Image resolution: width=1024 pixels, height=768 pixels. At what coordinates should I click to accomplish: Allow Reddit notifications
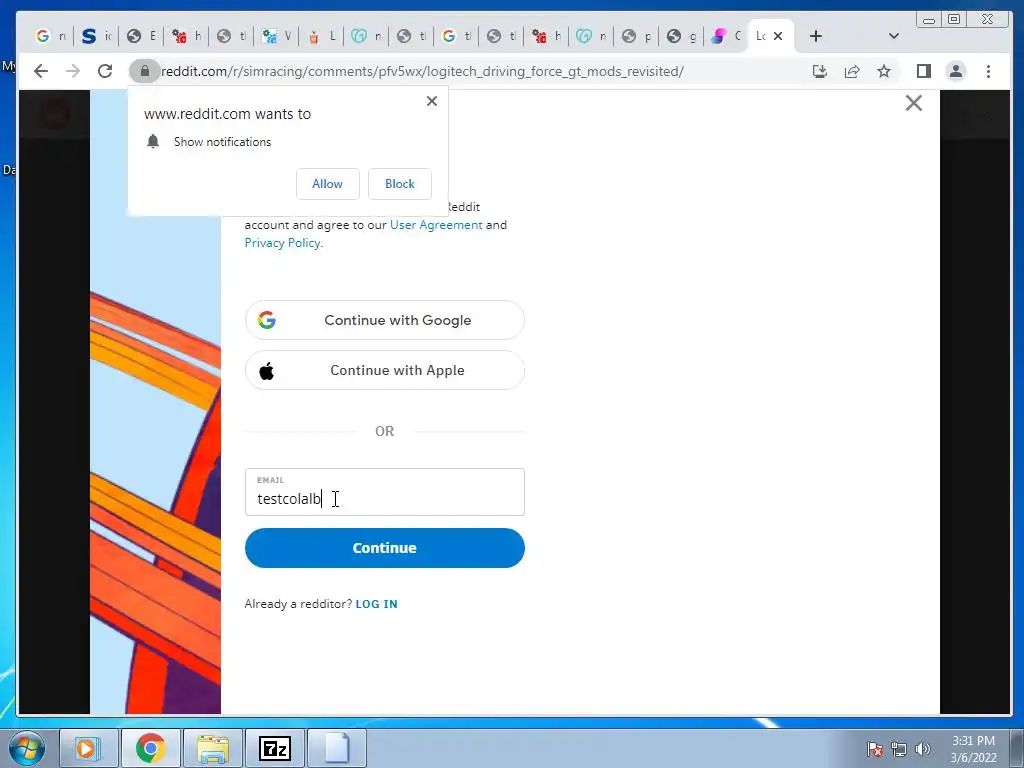pyautogui.click(x=327, y=184)
